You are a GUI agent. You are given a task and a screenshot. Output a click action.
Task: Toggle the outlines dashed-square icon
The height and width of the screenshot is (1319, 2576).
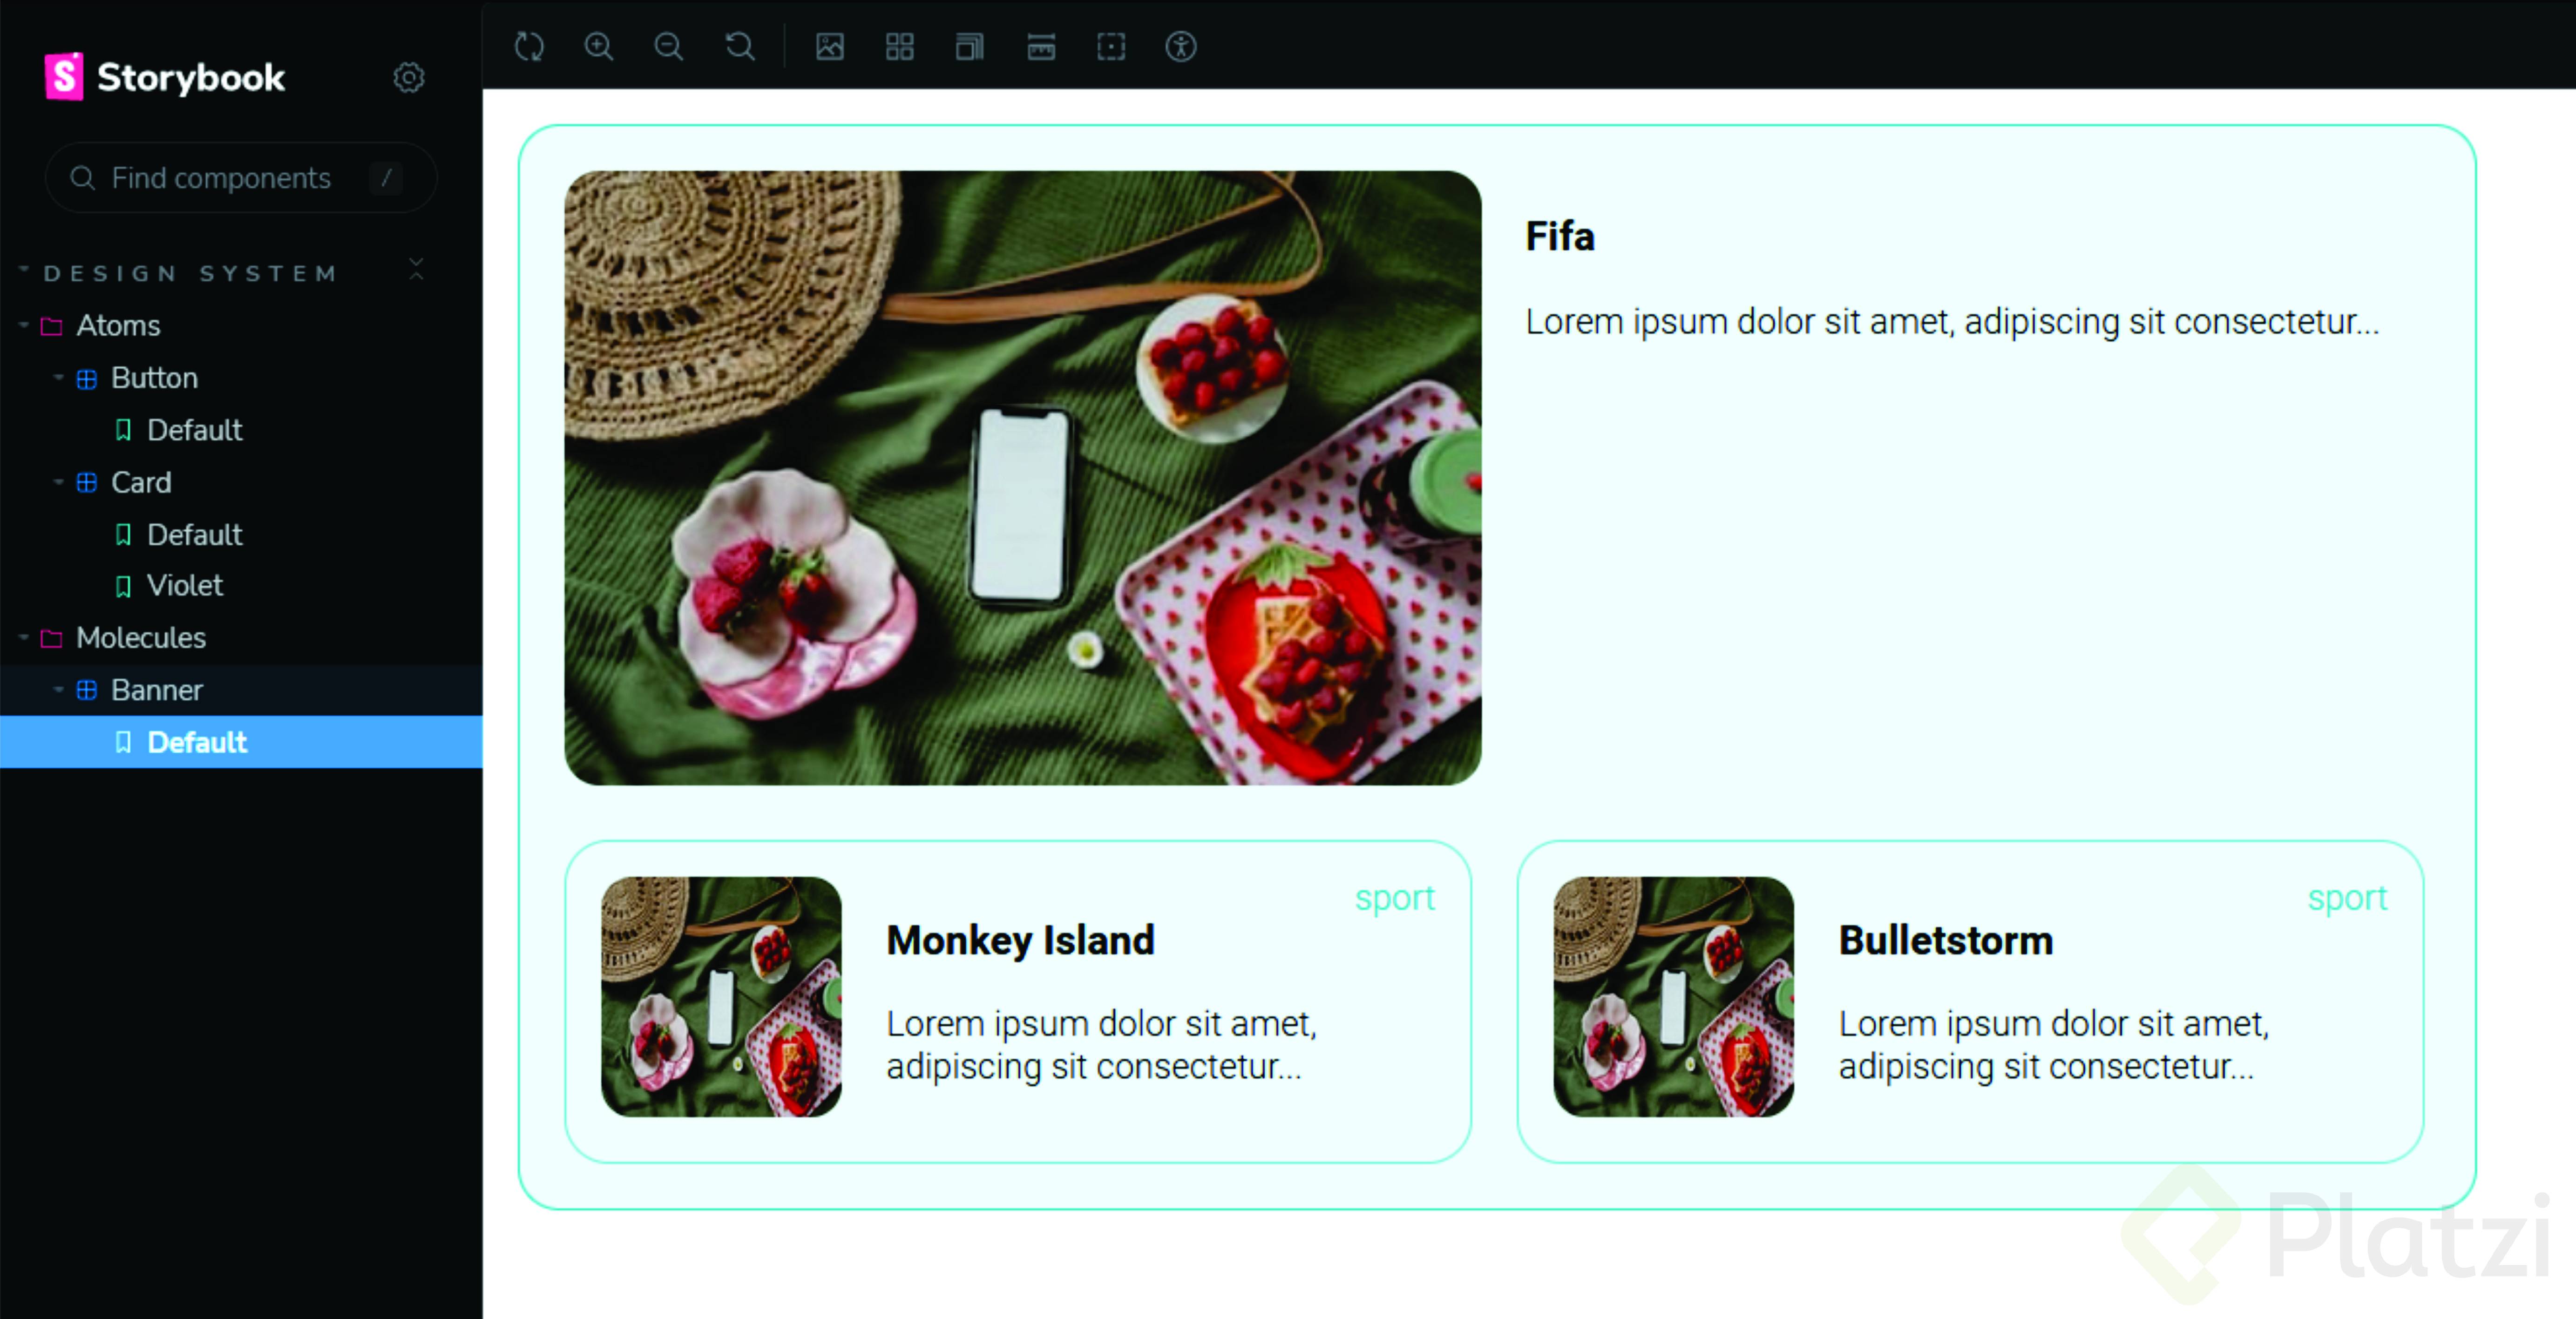click(x=1111, y=47)
